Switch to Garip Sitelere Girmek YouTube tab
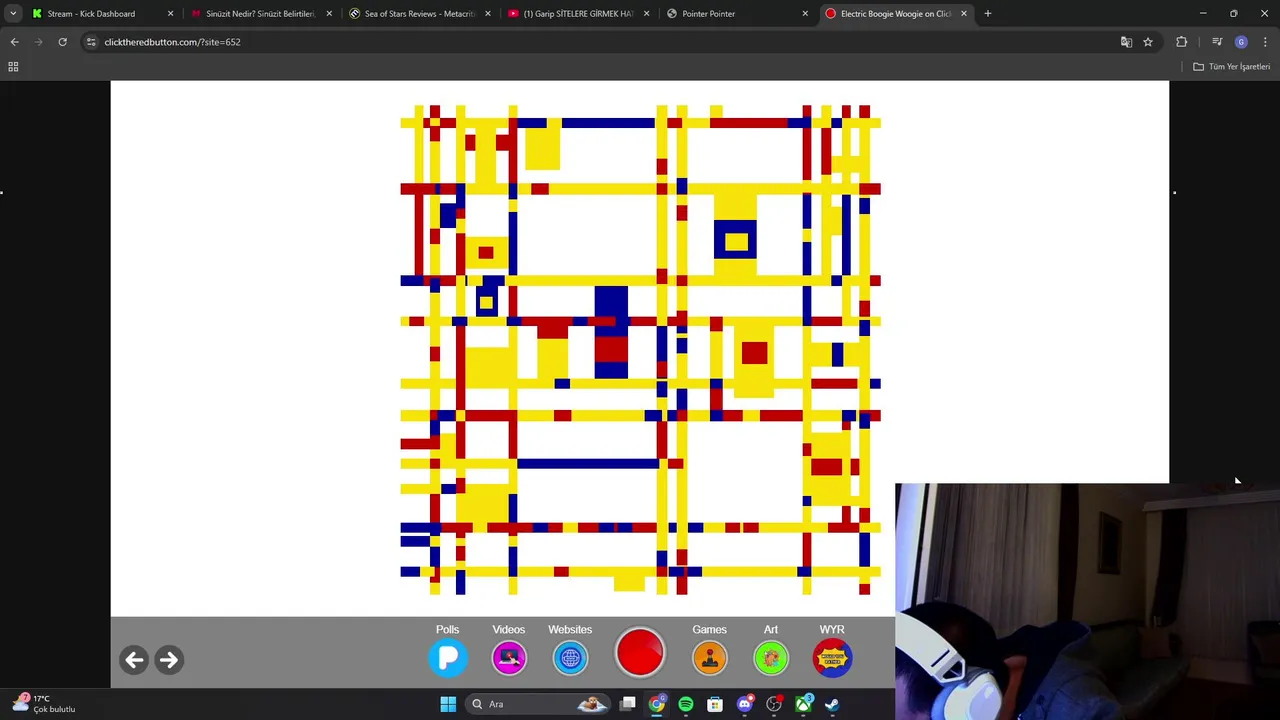 [578, 14]
